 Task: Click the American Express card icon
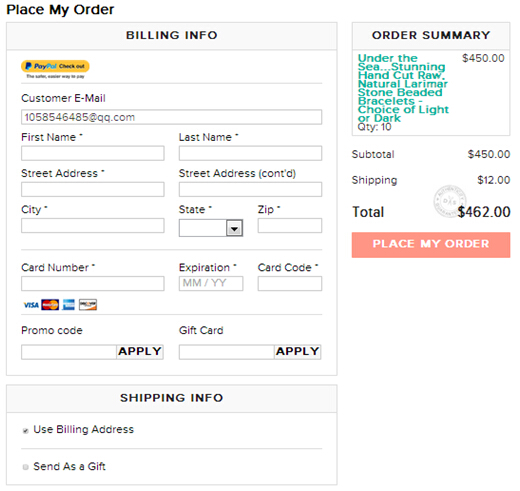pyautogui.click(x=69, y=305)
